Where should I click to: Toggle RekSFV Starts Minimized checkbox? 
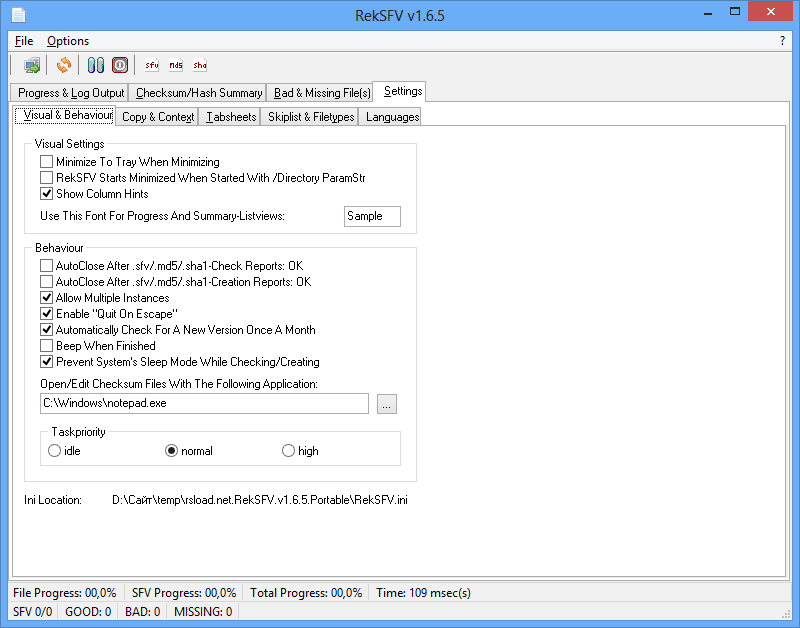46,178
